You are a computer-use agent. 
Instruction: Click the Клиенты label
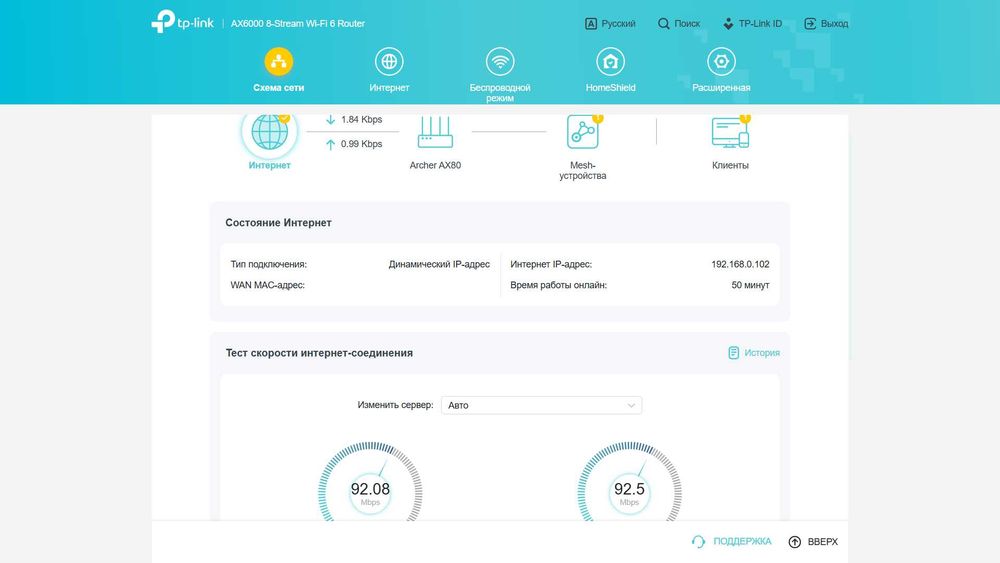pos(730,165)
